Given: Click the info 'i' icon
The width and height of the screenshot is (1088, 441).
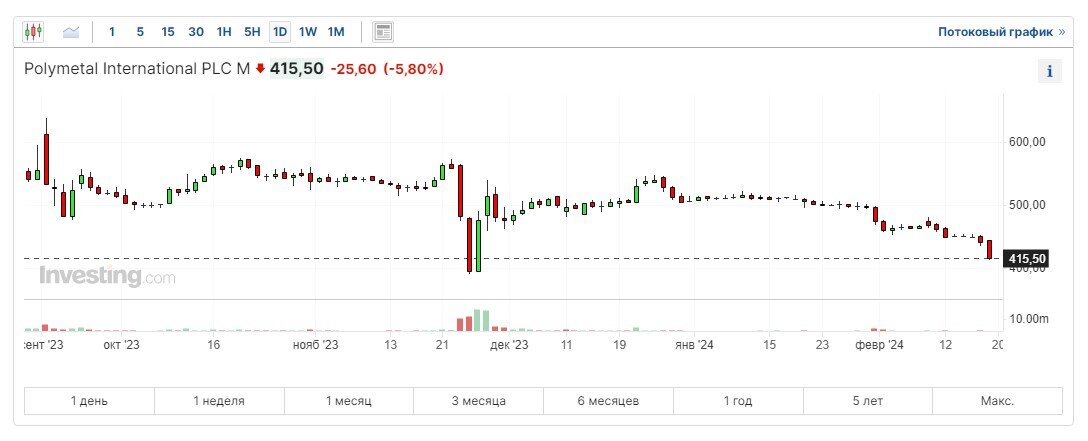Looking at the screenshot, I should (1050, 71).
